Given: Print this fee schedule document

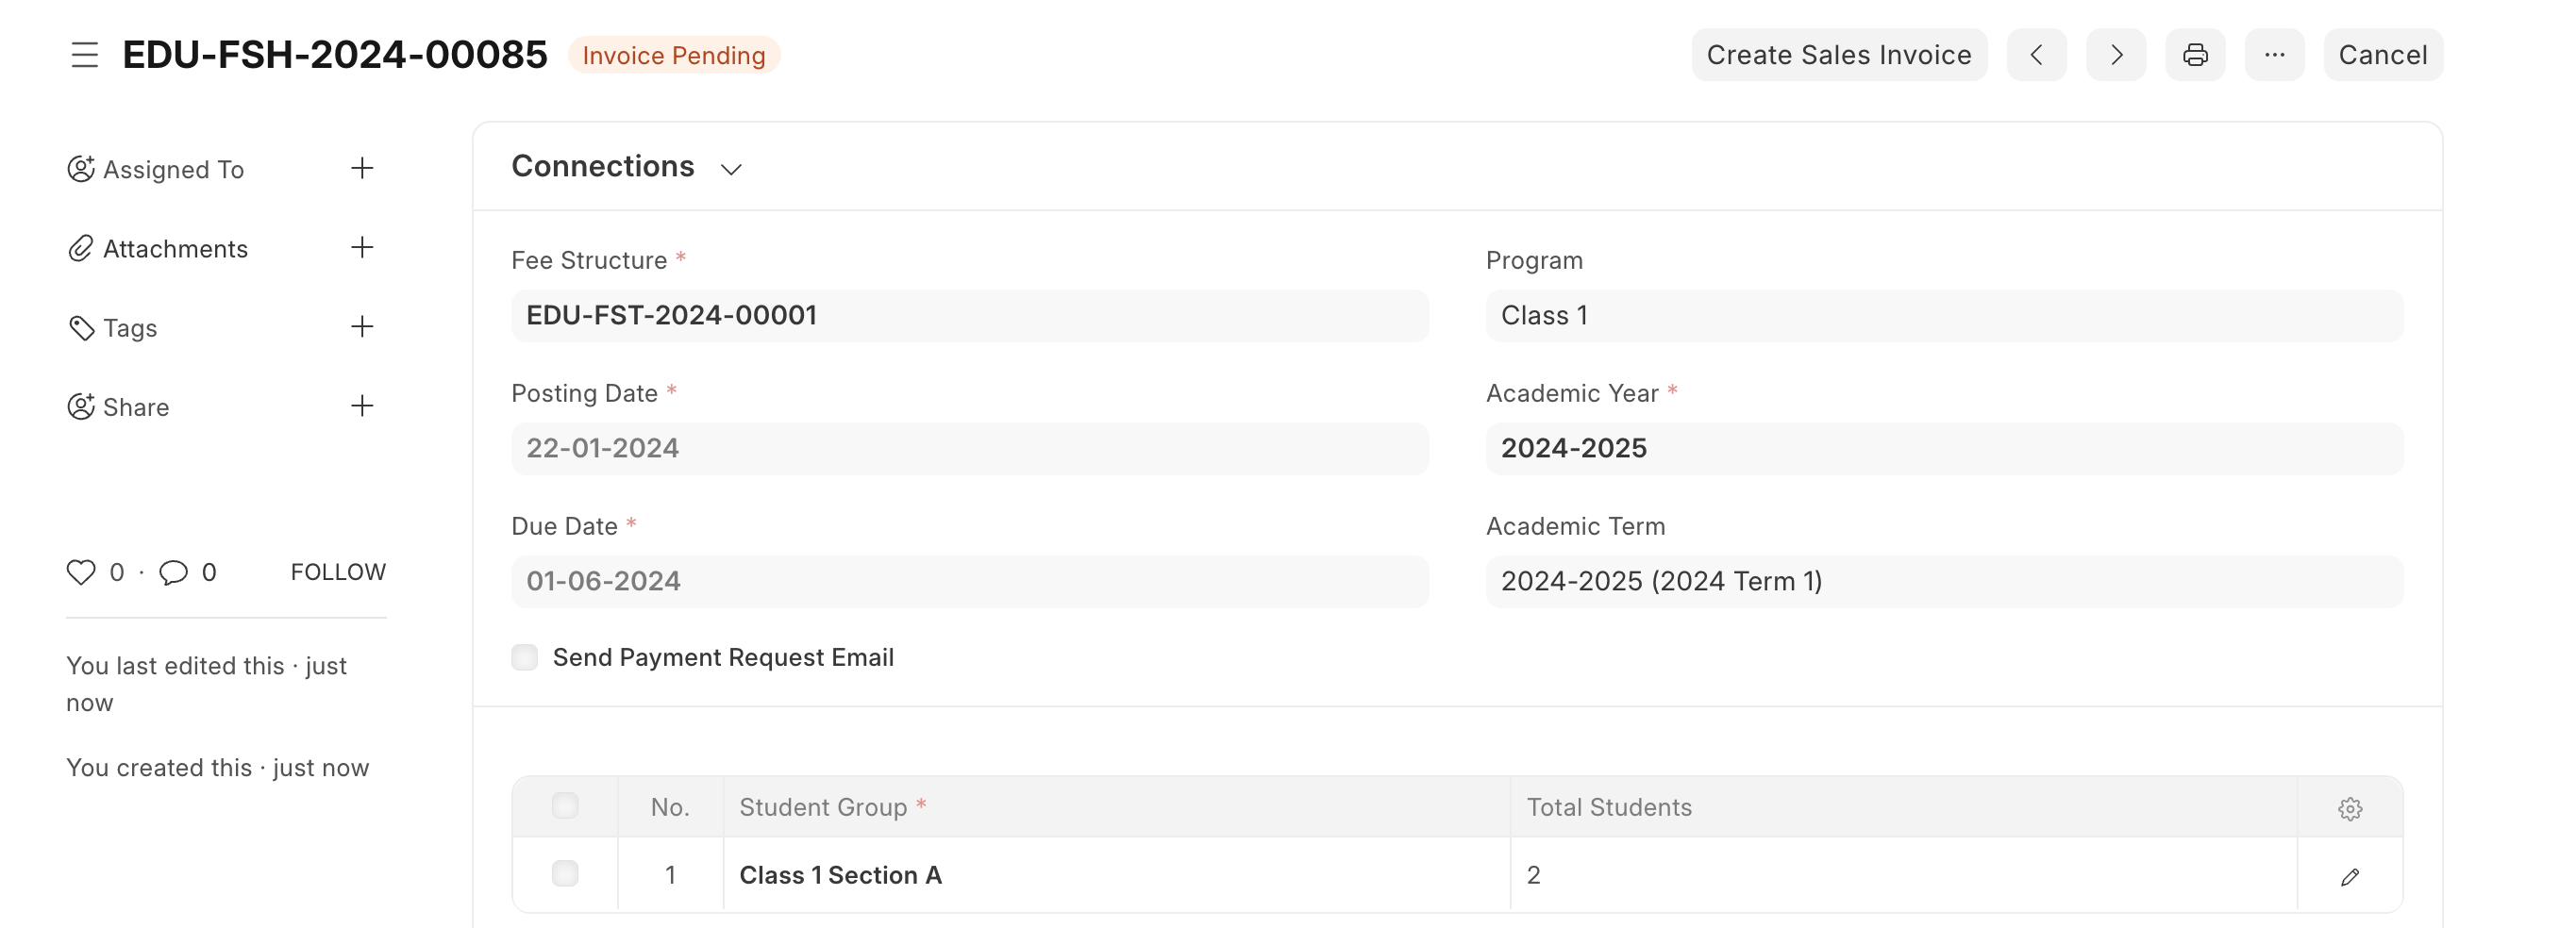Looking at the screenshot, I should pos(2194,55).
